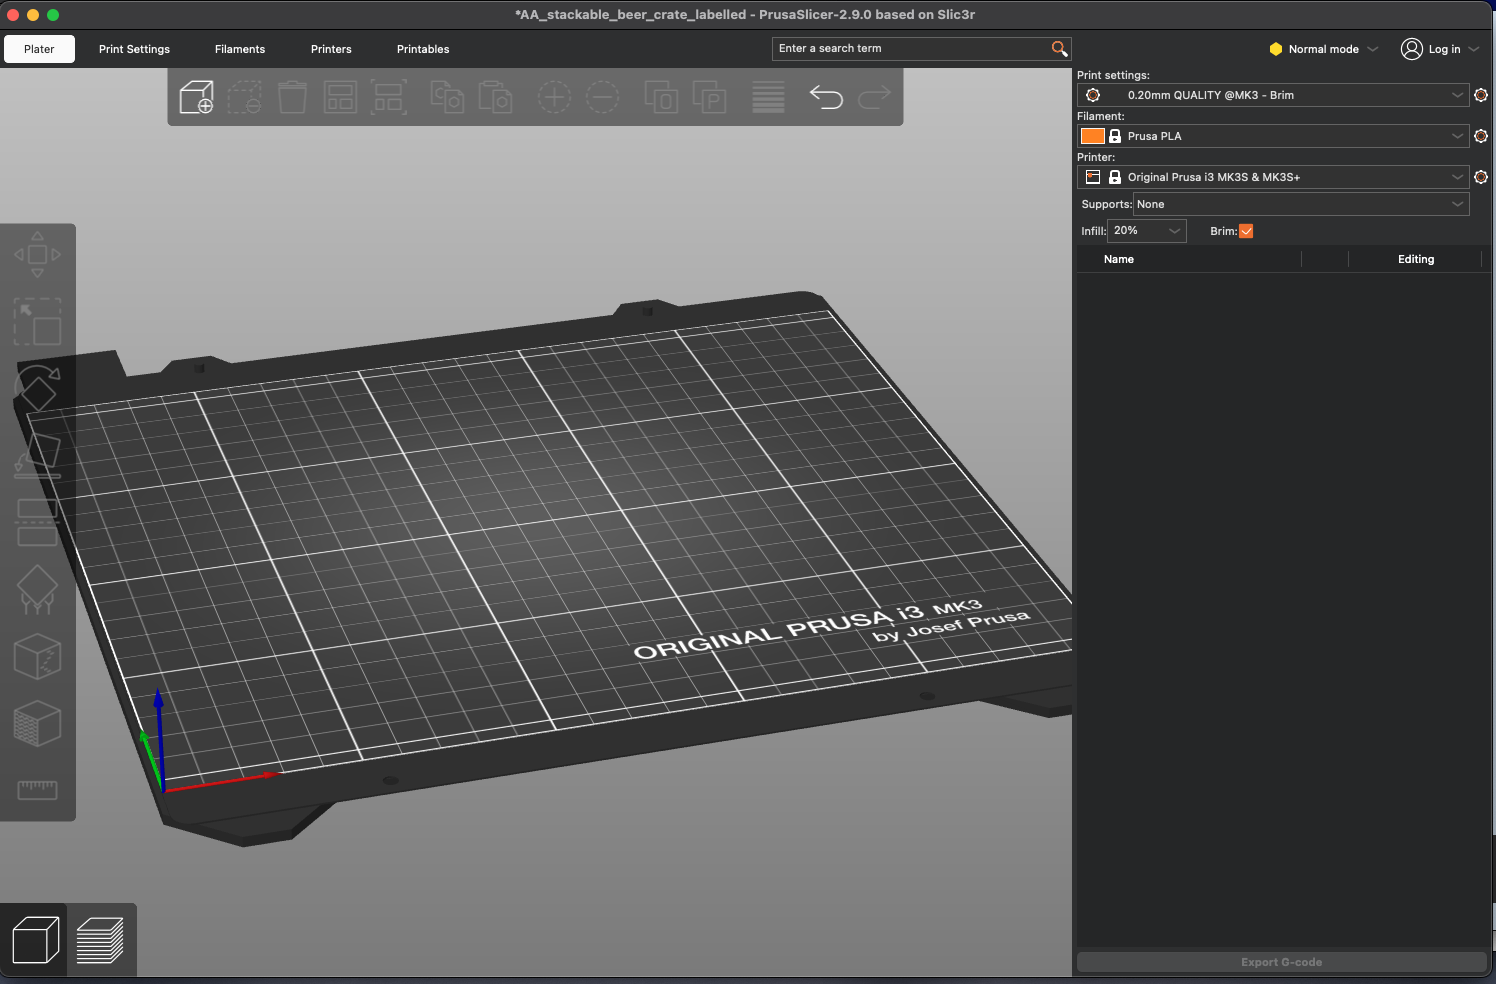Switch to the Filaments tab

240,49
